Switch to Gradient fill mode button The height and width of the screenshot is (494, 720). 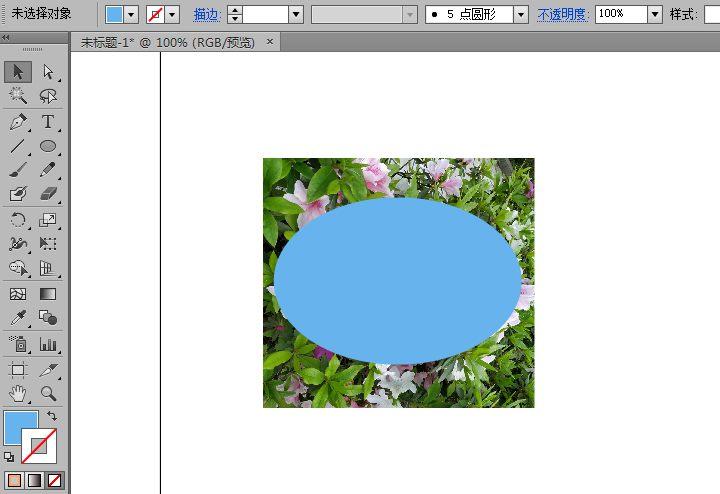(34, 480)
